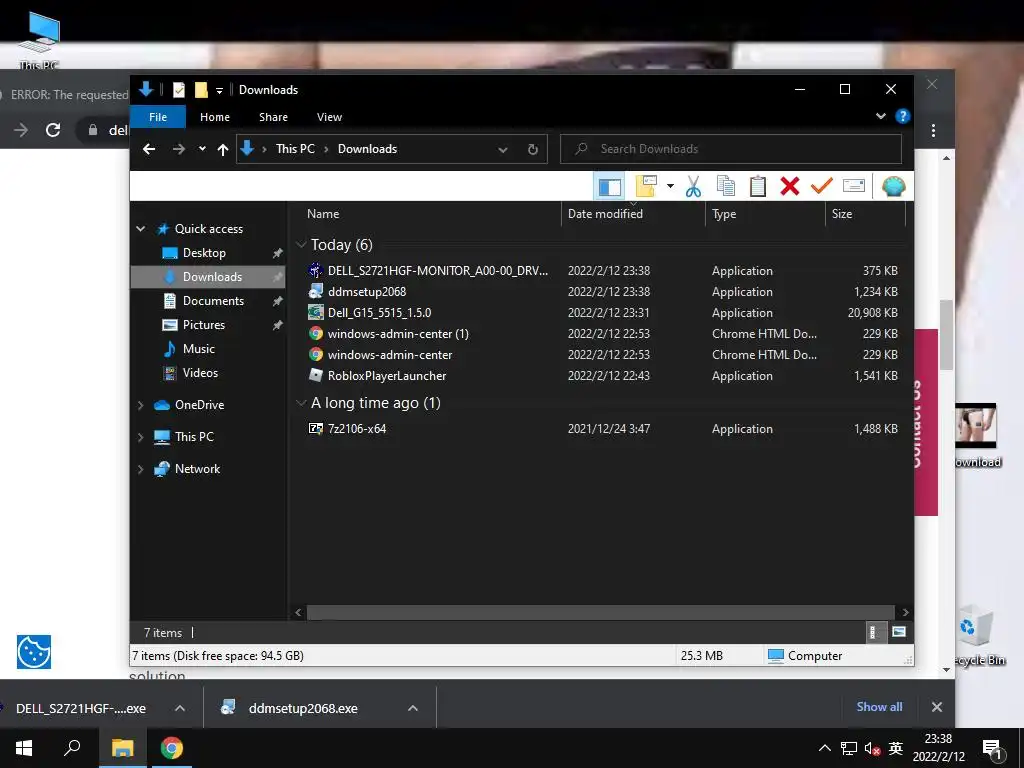This screenshot has height=768, width=1024.
Task: Open the Home ribbon tab
Action: point(215,117)
